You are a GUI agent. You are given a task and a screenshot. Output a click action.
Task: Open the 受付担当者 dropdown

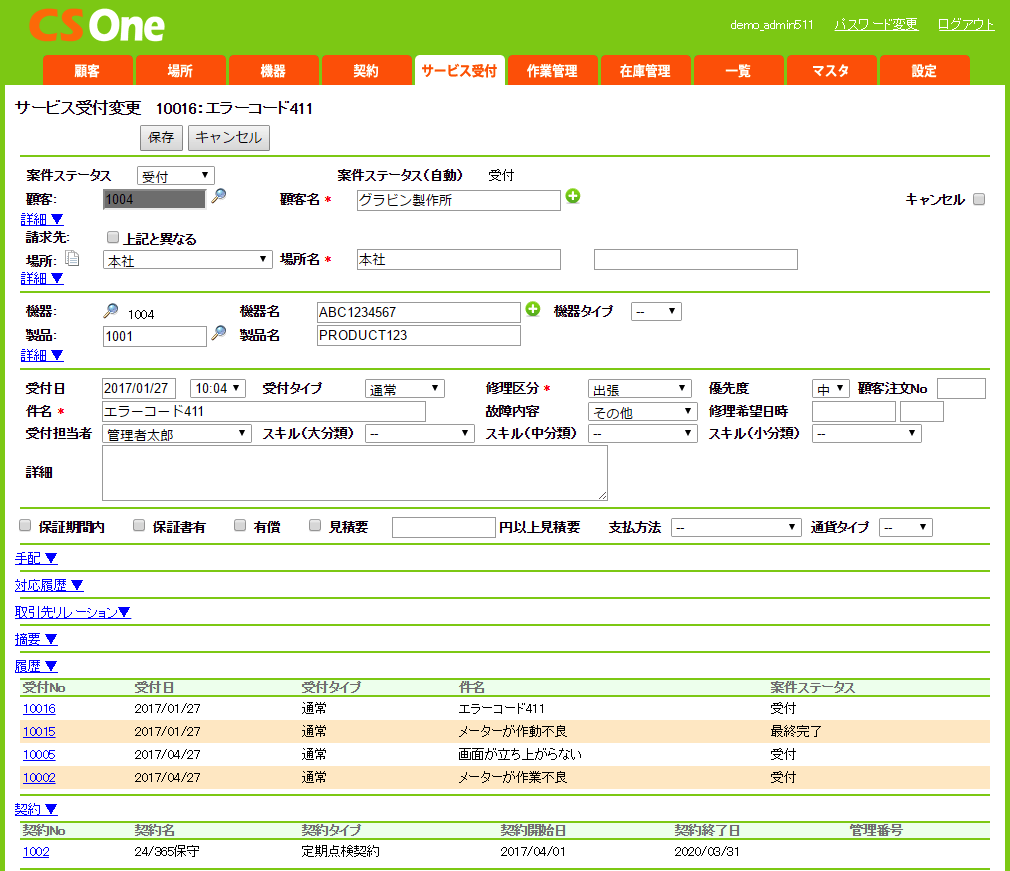(x=176, y=434)
